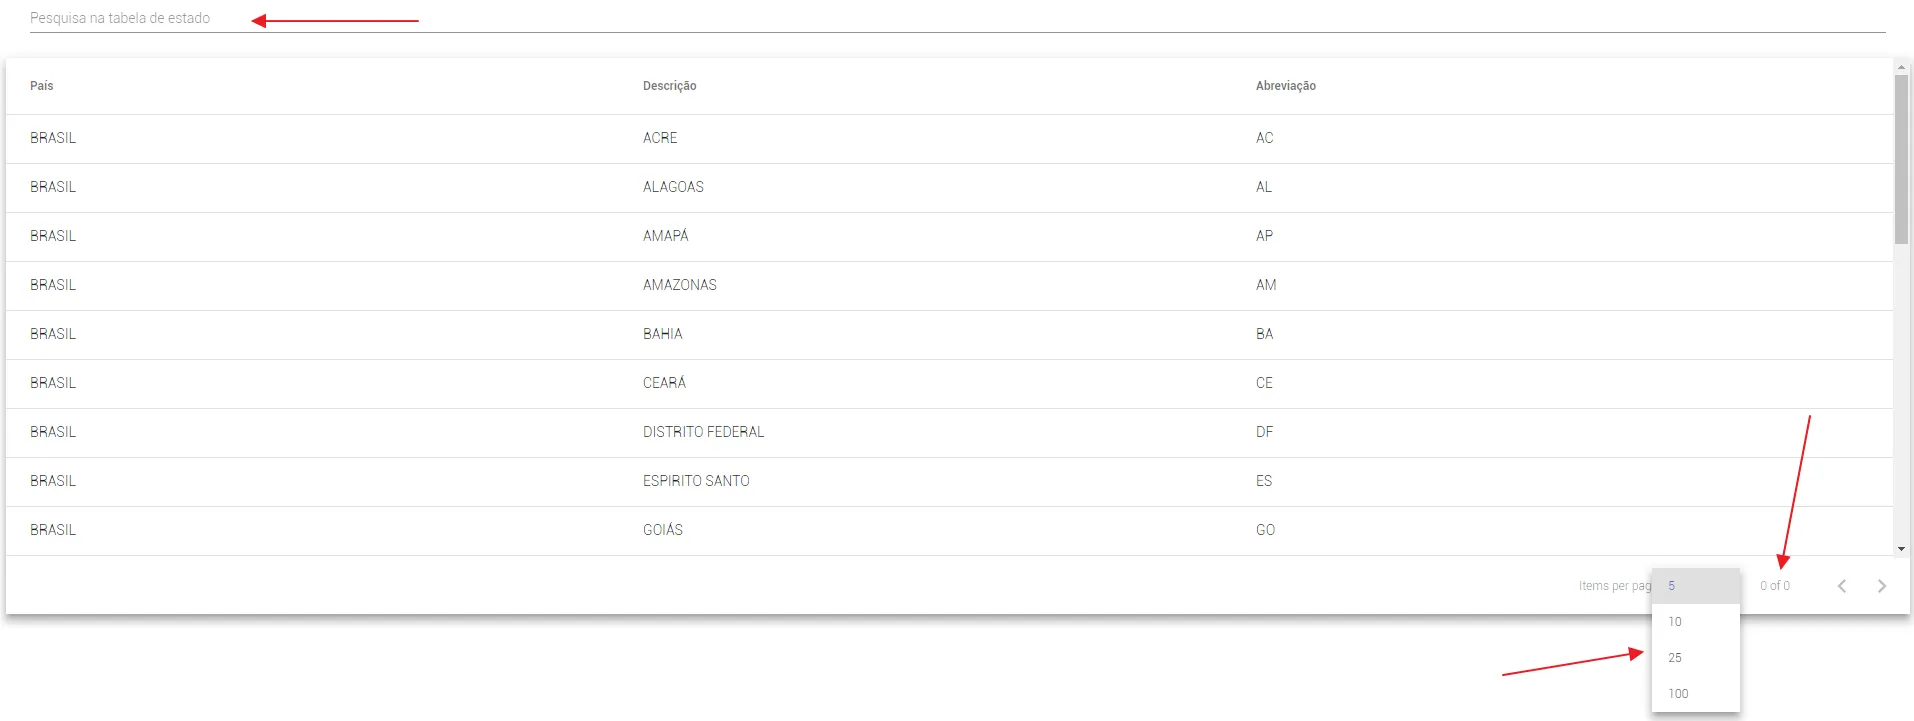Click the País column header
This screenshot has height=721, width=1914.
(x=42, y=86)
